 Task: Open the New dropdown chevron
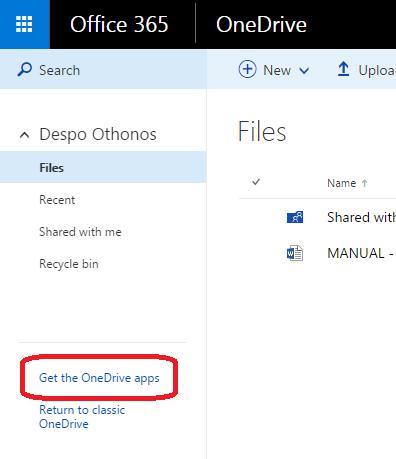click(x=304, y=71)
